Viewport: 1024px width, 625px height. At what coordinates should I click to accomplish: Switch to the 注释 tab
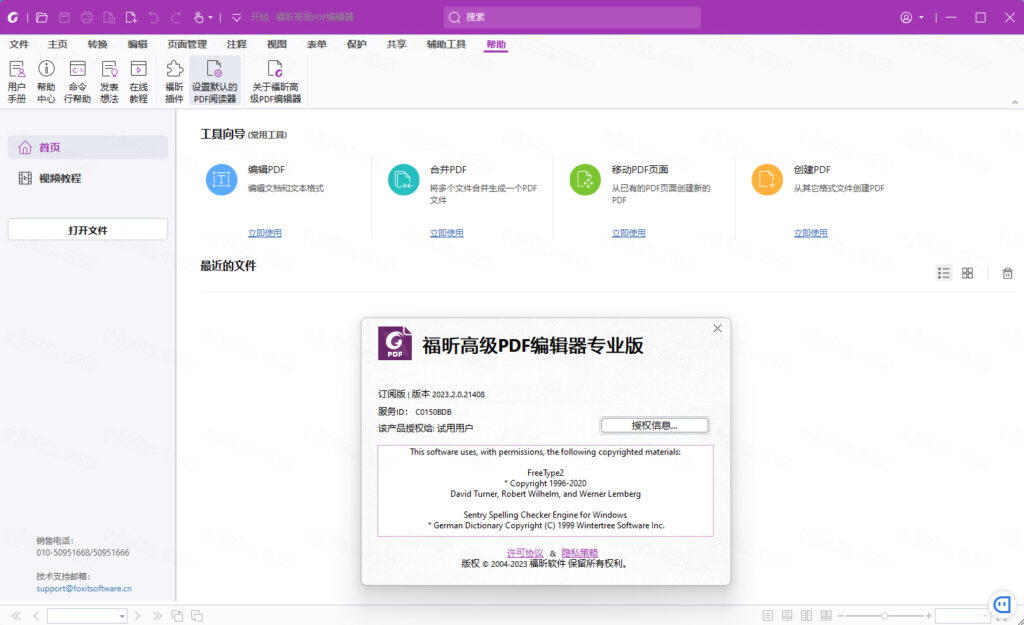236,44
